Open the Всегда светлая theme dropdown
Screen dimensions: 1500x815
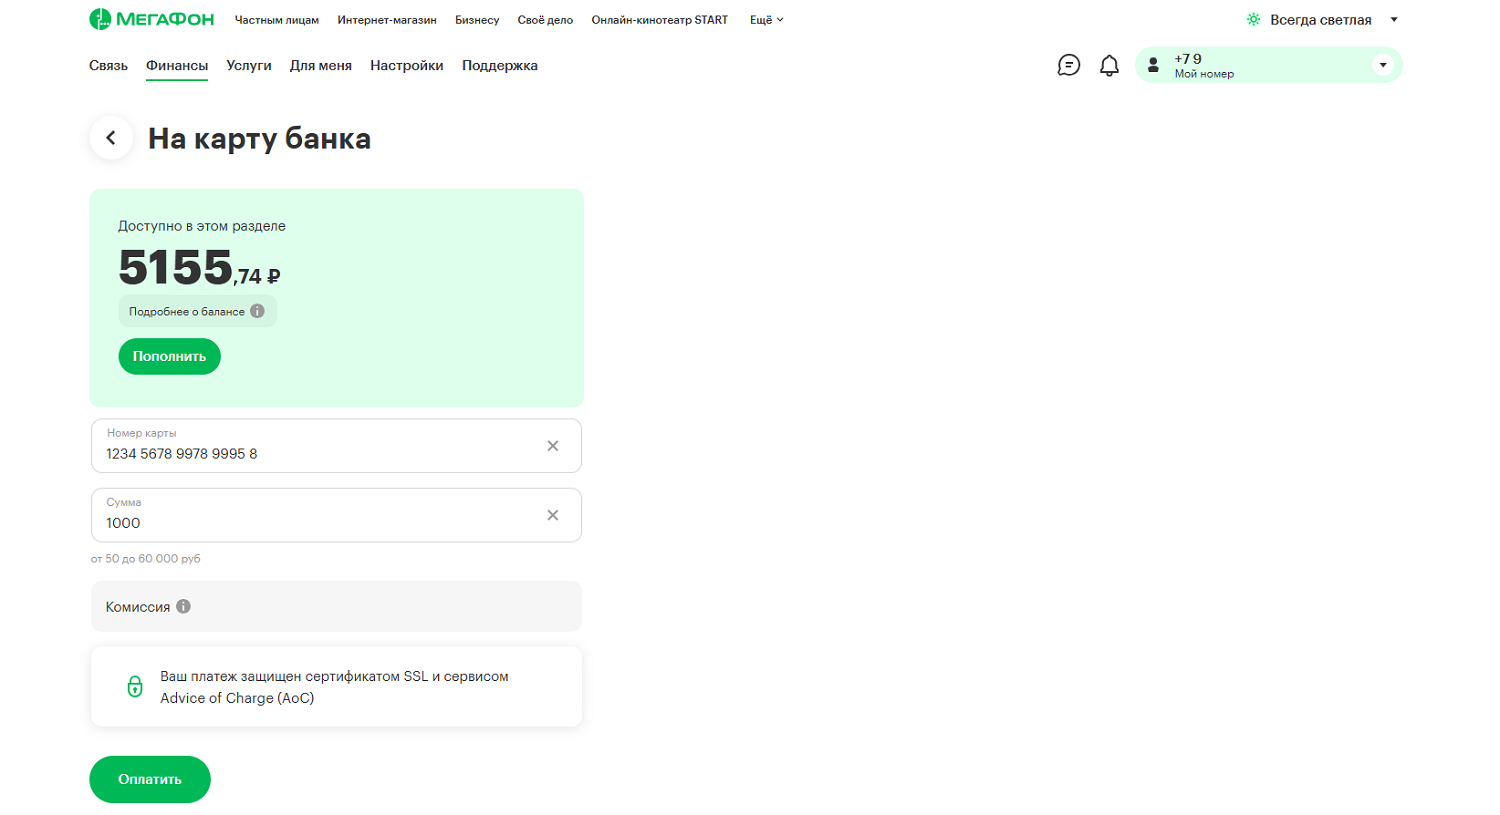click(x=1394, y=20)
